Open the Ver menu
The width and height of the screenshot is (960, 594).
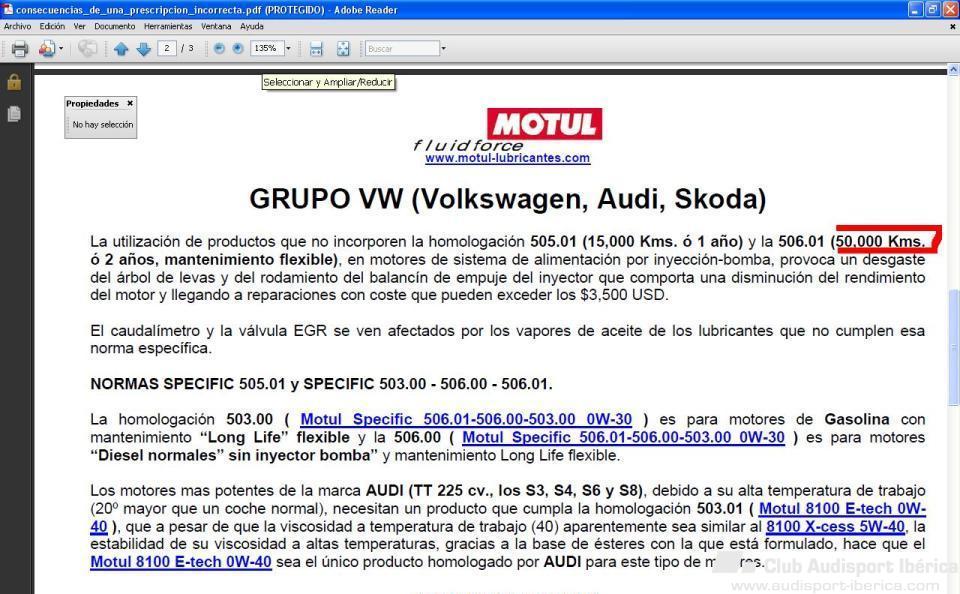(x=80, y=26)
